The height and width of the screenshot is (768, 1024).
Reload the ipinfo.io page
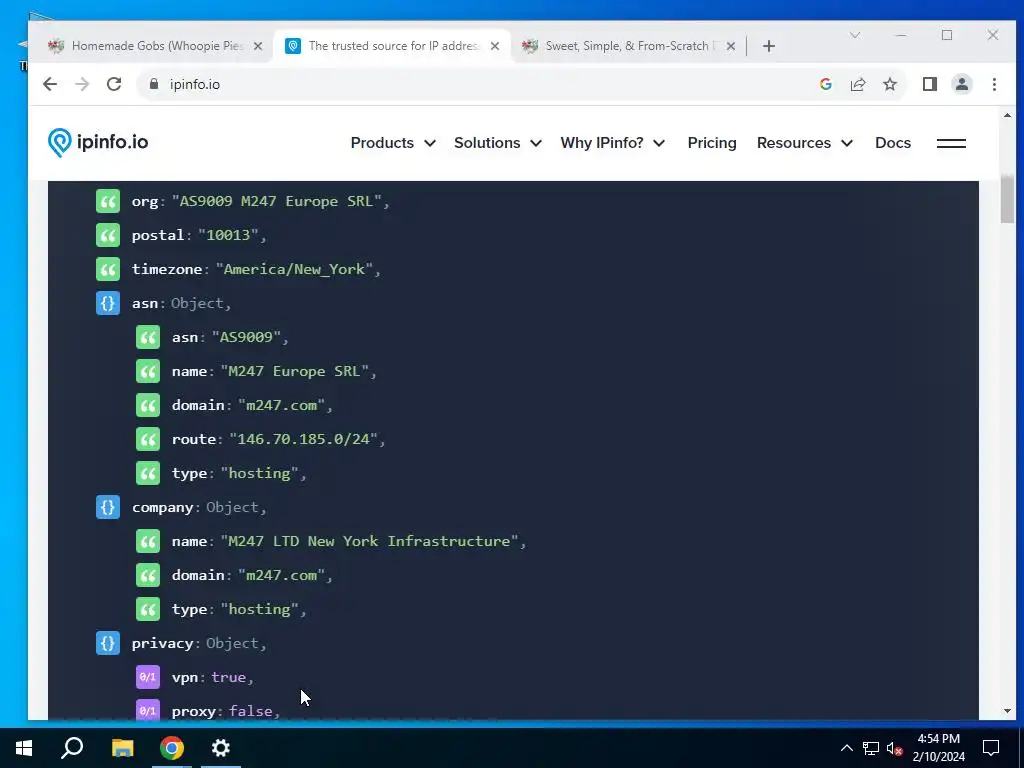pos(114,84)
